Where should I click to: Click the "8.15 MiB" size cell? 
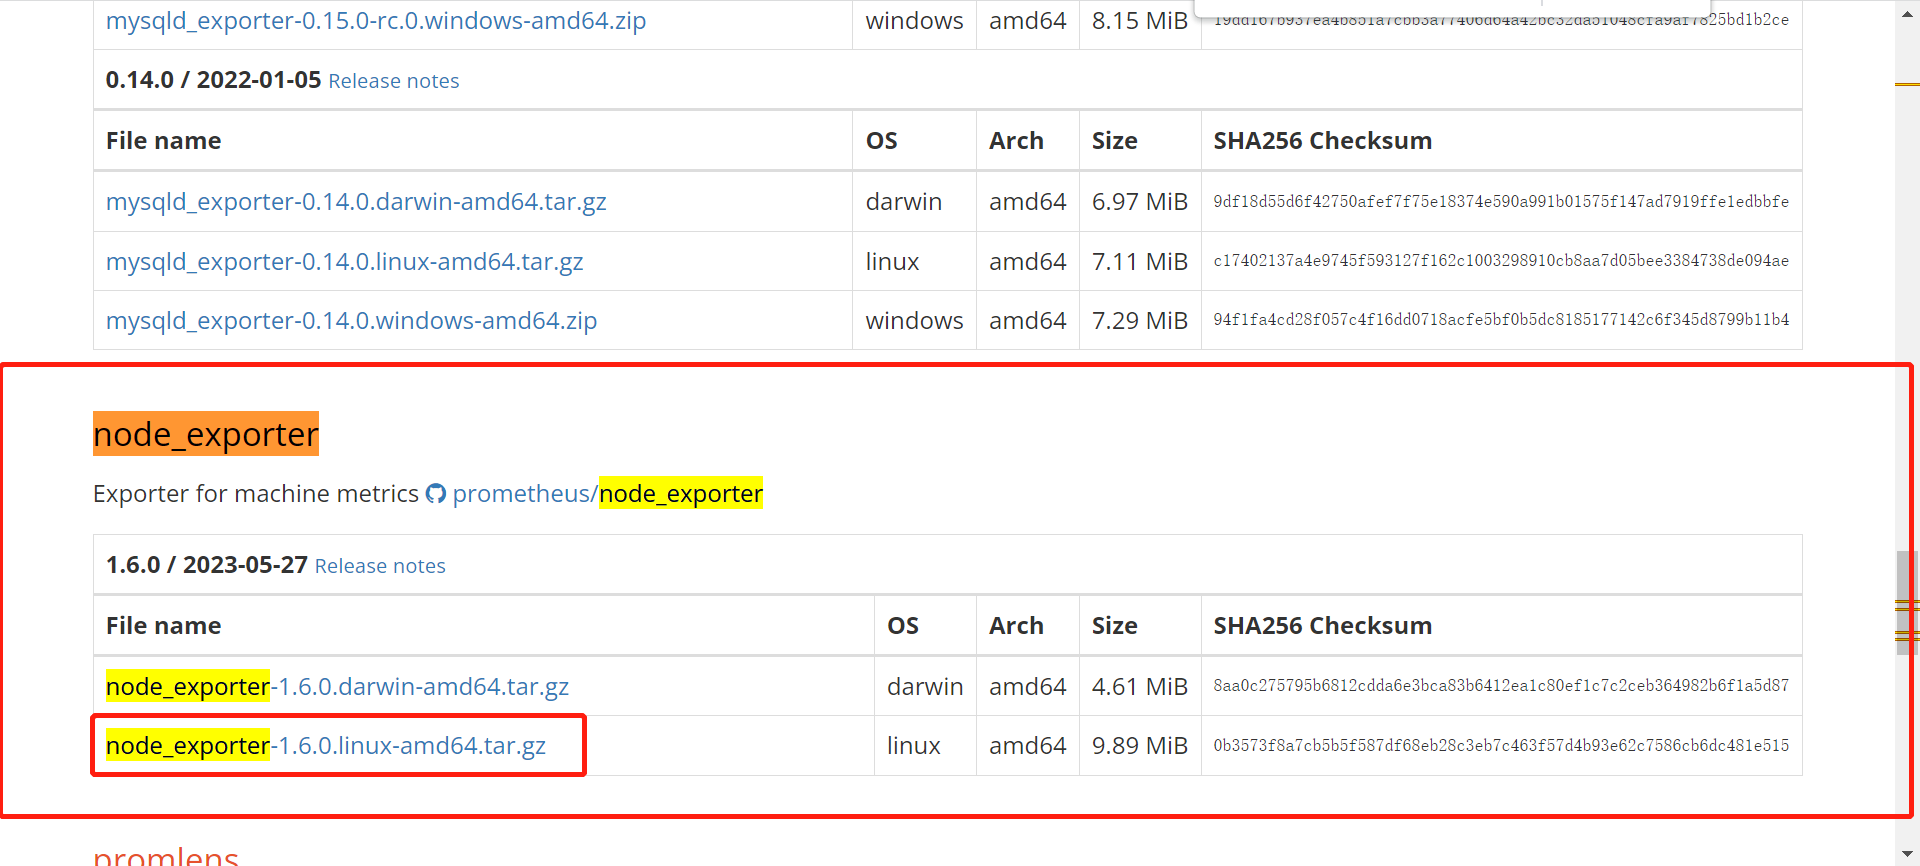[x=1140, y=20]
